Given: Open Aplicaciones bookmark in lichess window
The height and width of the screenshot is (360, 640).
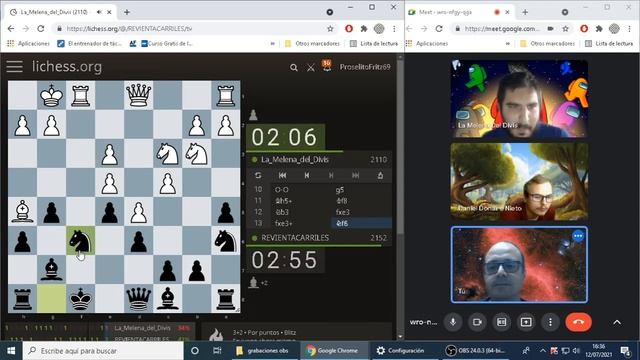Looking at the screenshot, I should point(28,43).
